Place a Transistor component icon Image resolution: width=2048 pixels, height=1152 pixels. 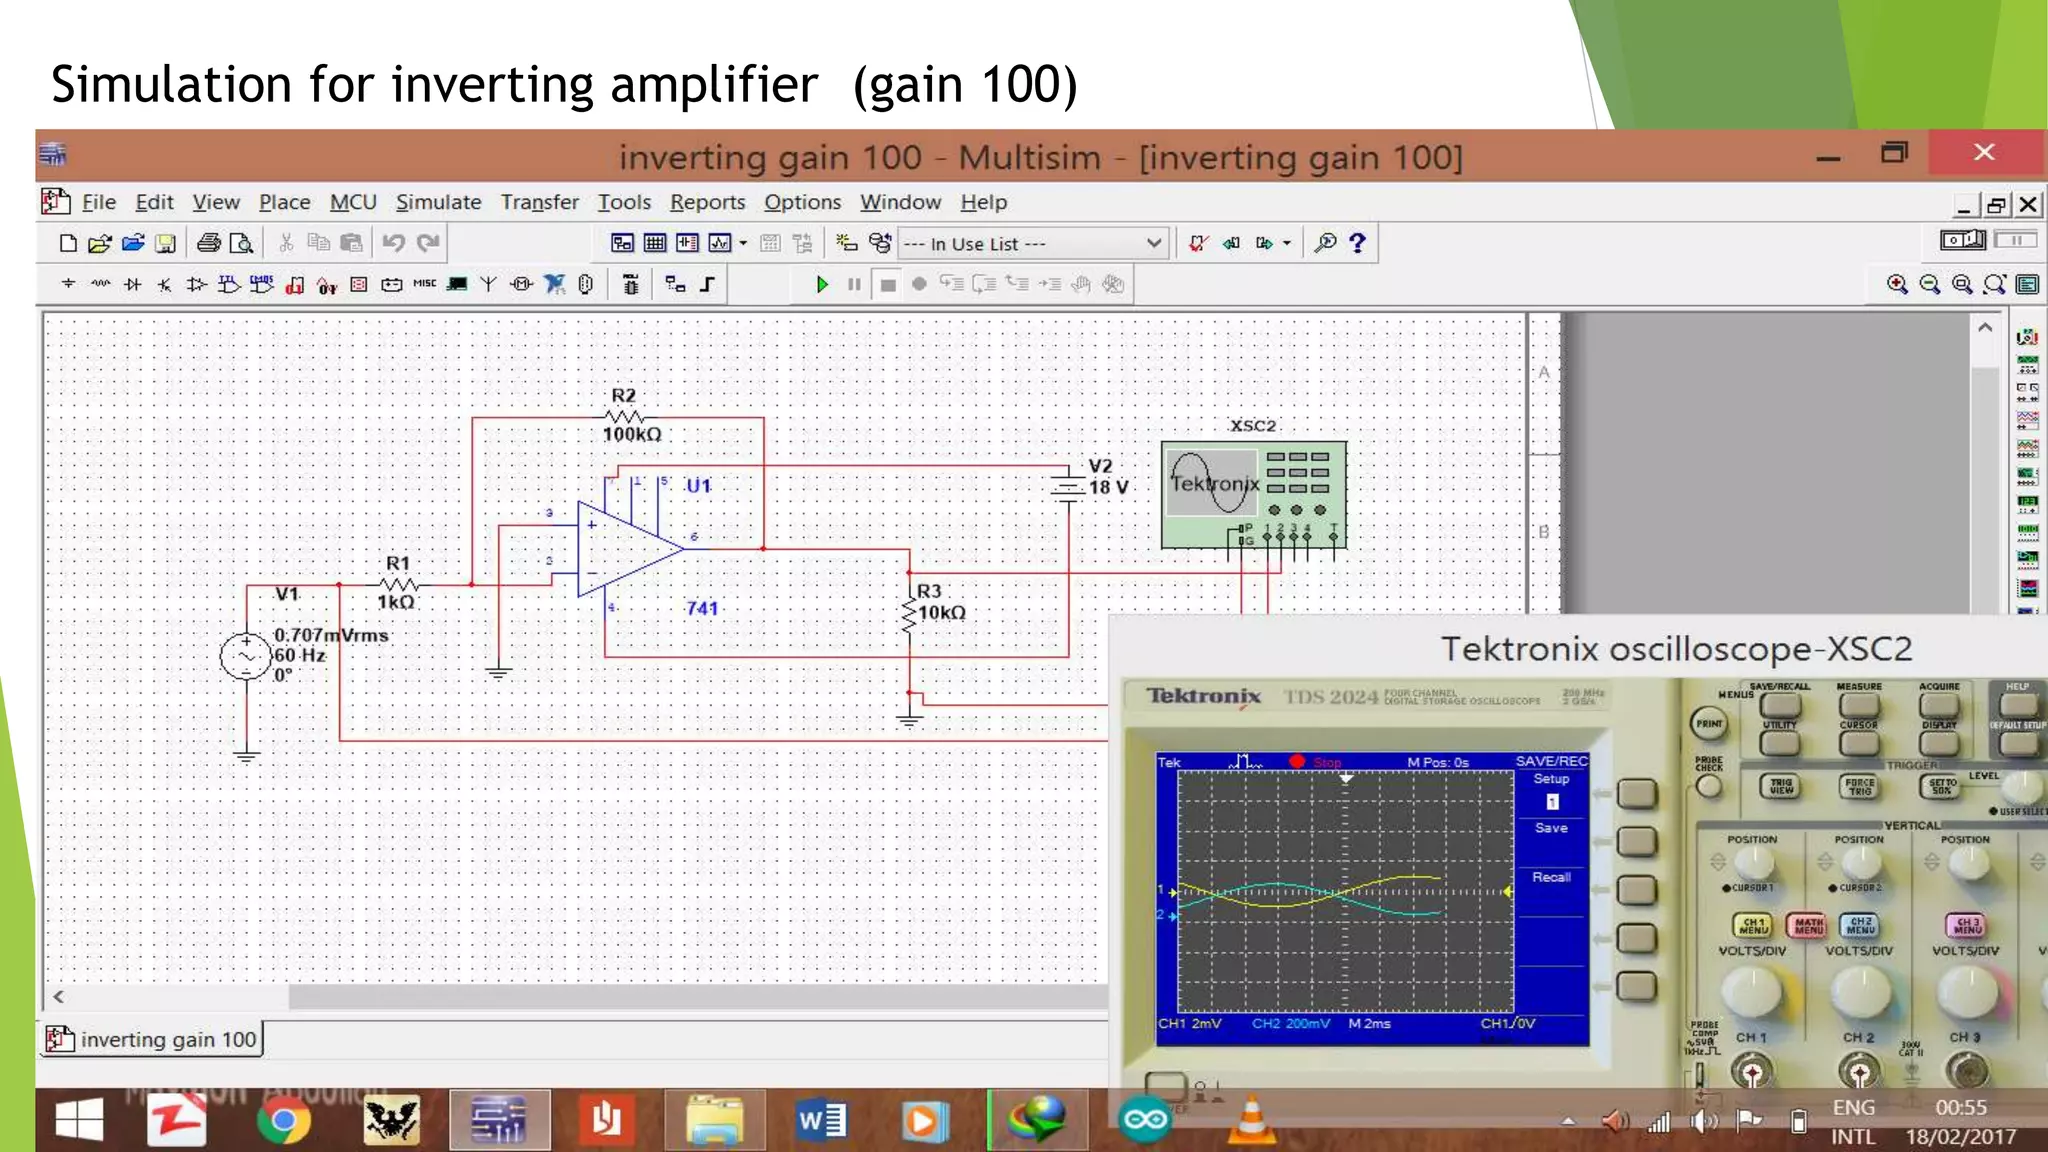click(164, 284)
